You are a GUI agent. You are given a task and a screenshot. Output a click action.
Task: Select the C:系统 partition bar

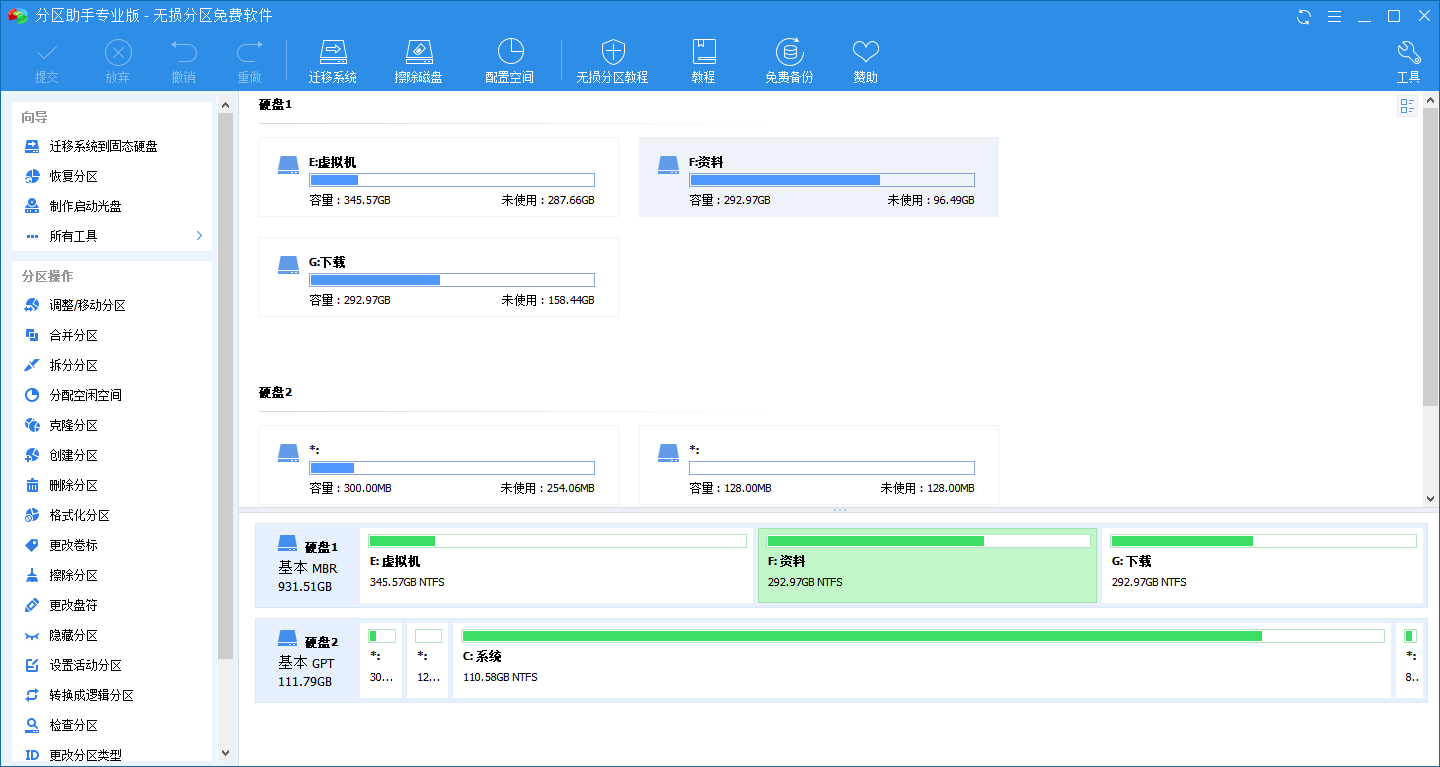pyautogui.click(x=922, y=659)
